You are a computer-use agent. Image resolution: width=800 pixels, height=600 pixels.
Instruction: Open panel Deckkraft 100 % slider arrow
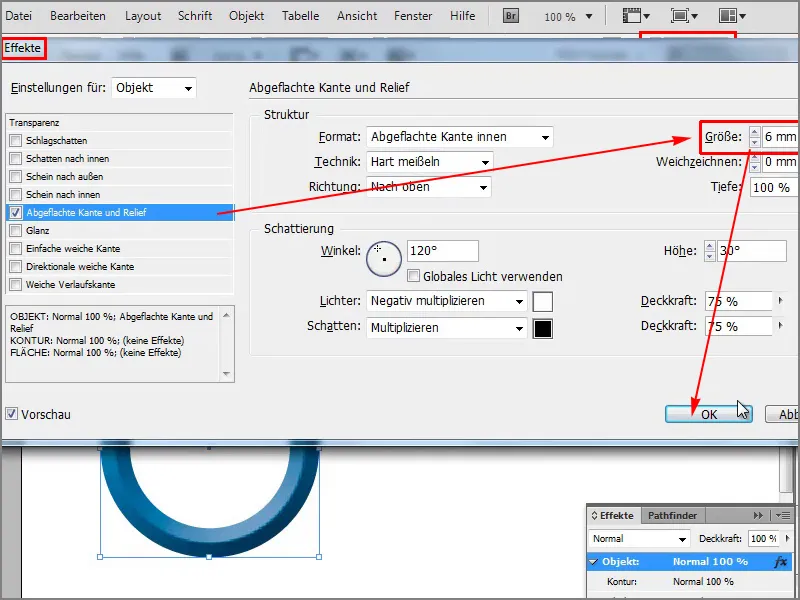(x=787, y=538)
